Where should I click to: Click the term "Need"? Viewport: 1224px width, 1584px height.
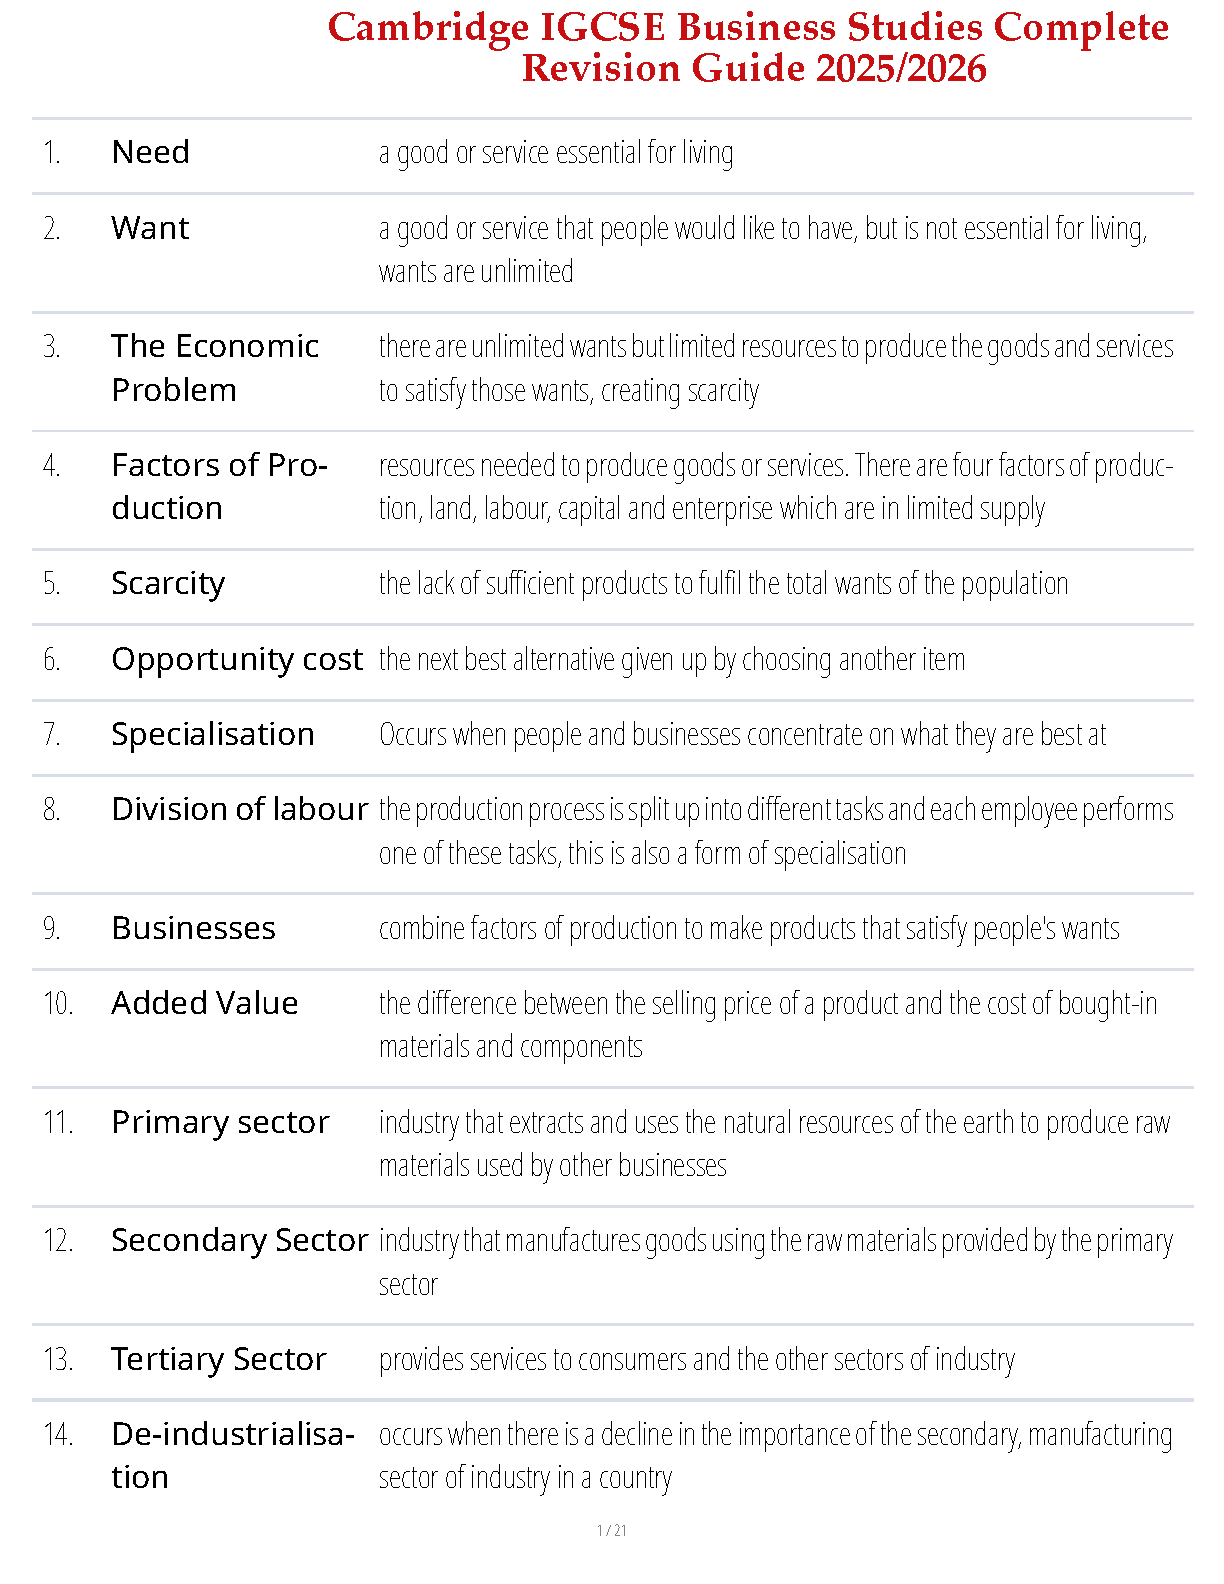click(x=150, y=152)
